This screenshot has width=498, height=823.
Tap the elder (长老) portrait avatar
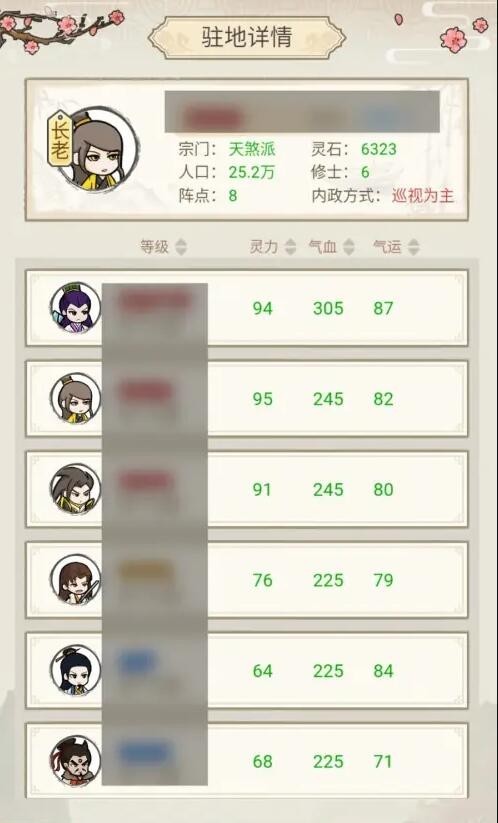98,149
